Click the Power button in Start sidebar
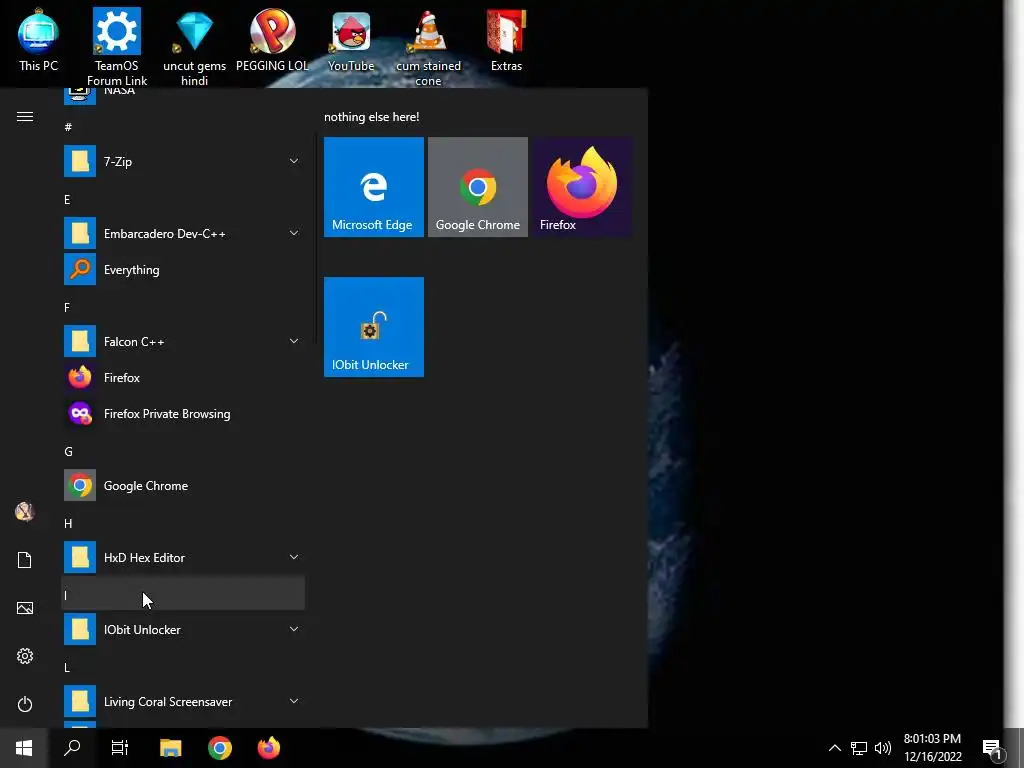 (25, 704)
